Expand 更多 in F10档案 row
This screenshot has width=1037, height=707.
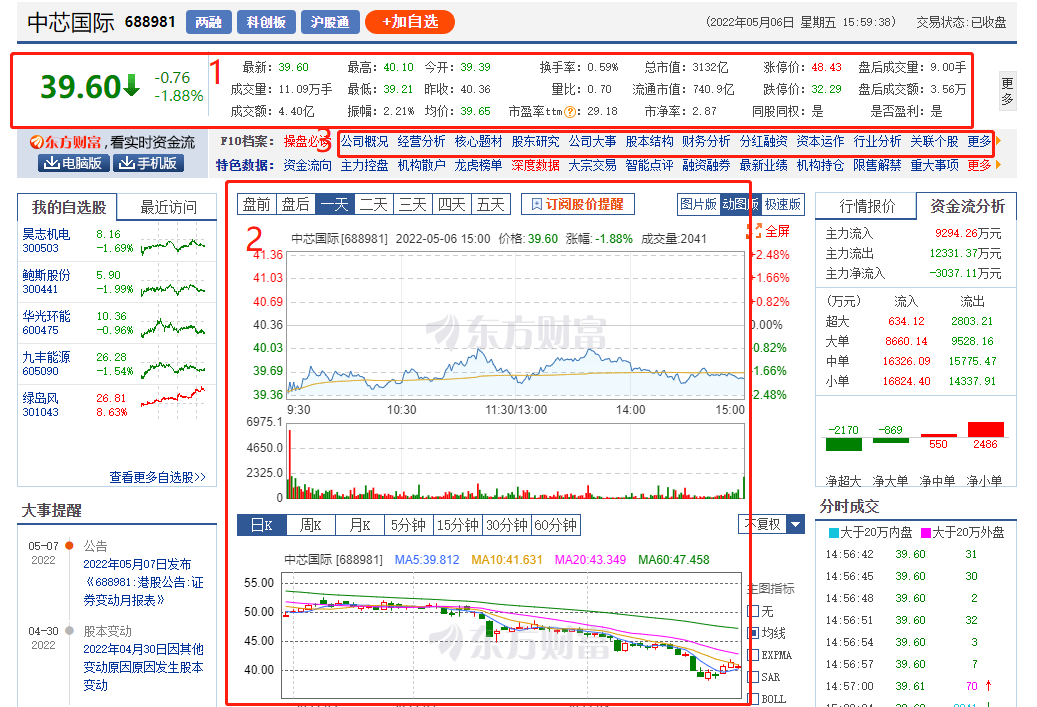(x=979, y=141)
